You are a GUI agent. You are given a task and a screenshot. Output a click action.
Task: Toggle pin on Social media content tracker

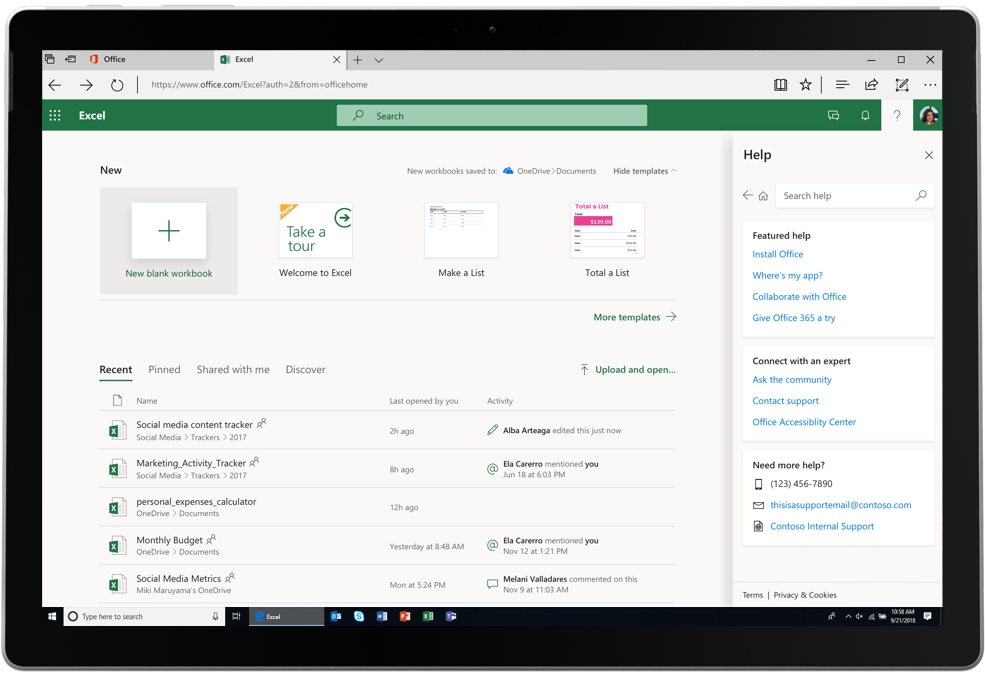click(x=260, y=425)
